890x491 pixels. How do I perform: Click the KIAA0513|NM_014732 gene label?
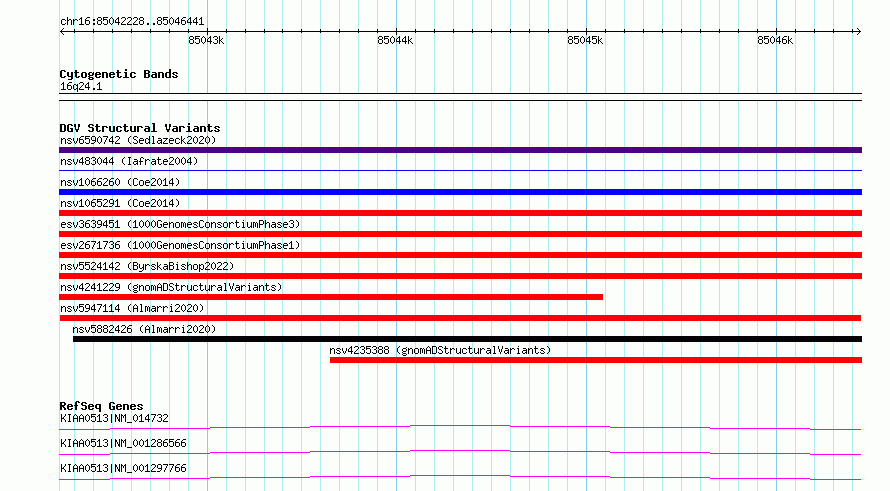(x=114, y=418)
